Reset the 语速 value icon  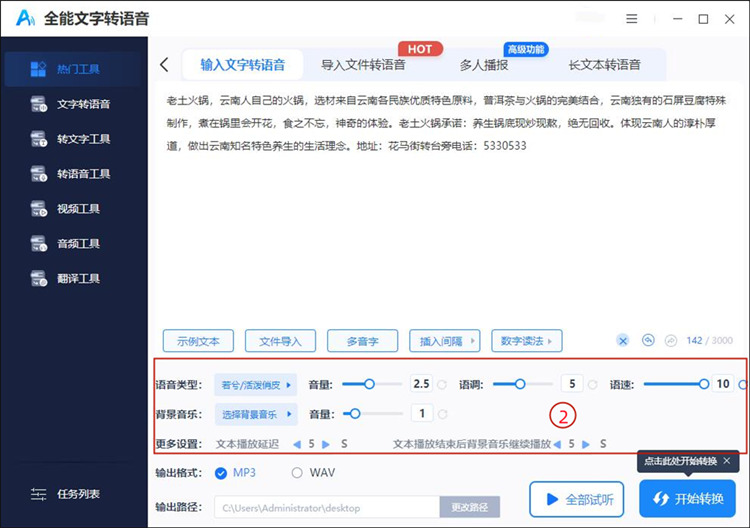point(743,385)
